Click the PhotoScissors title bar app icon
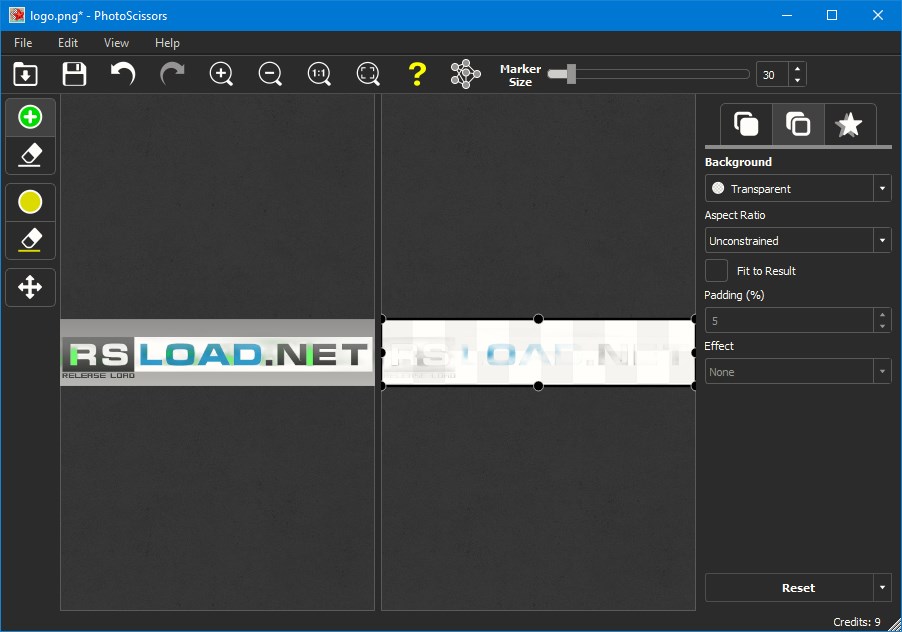The height and width of the screenshot is (632, 902). (17, 15)
